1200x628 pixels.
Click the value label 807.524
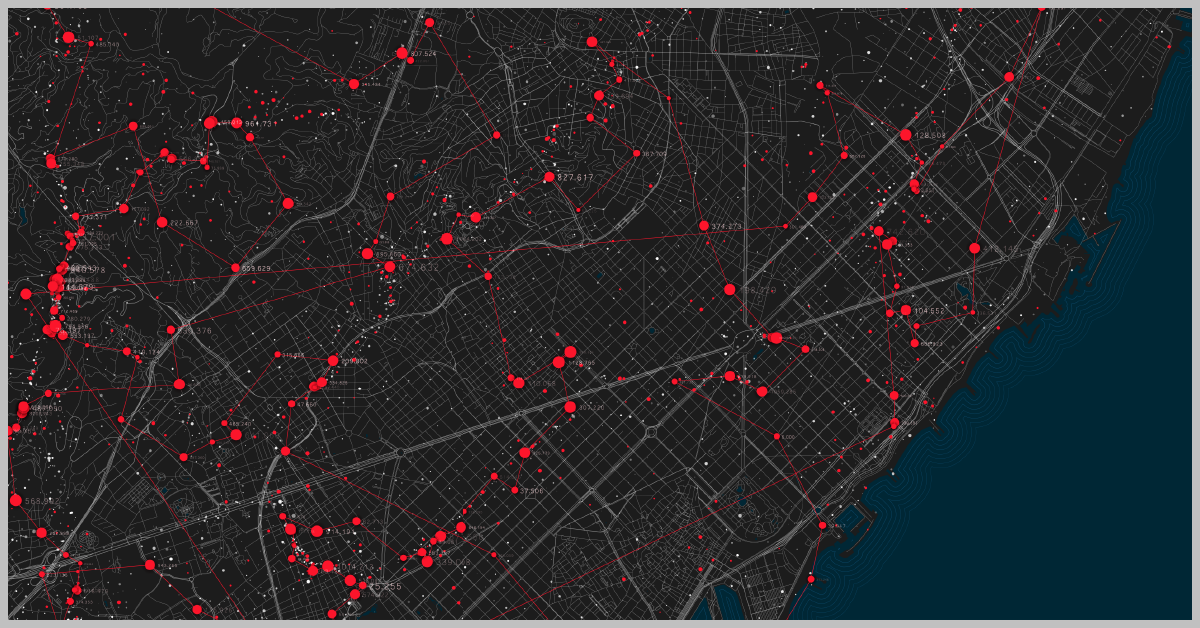423,53
